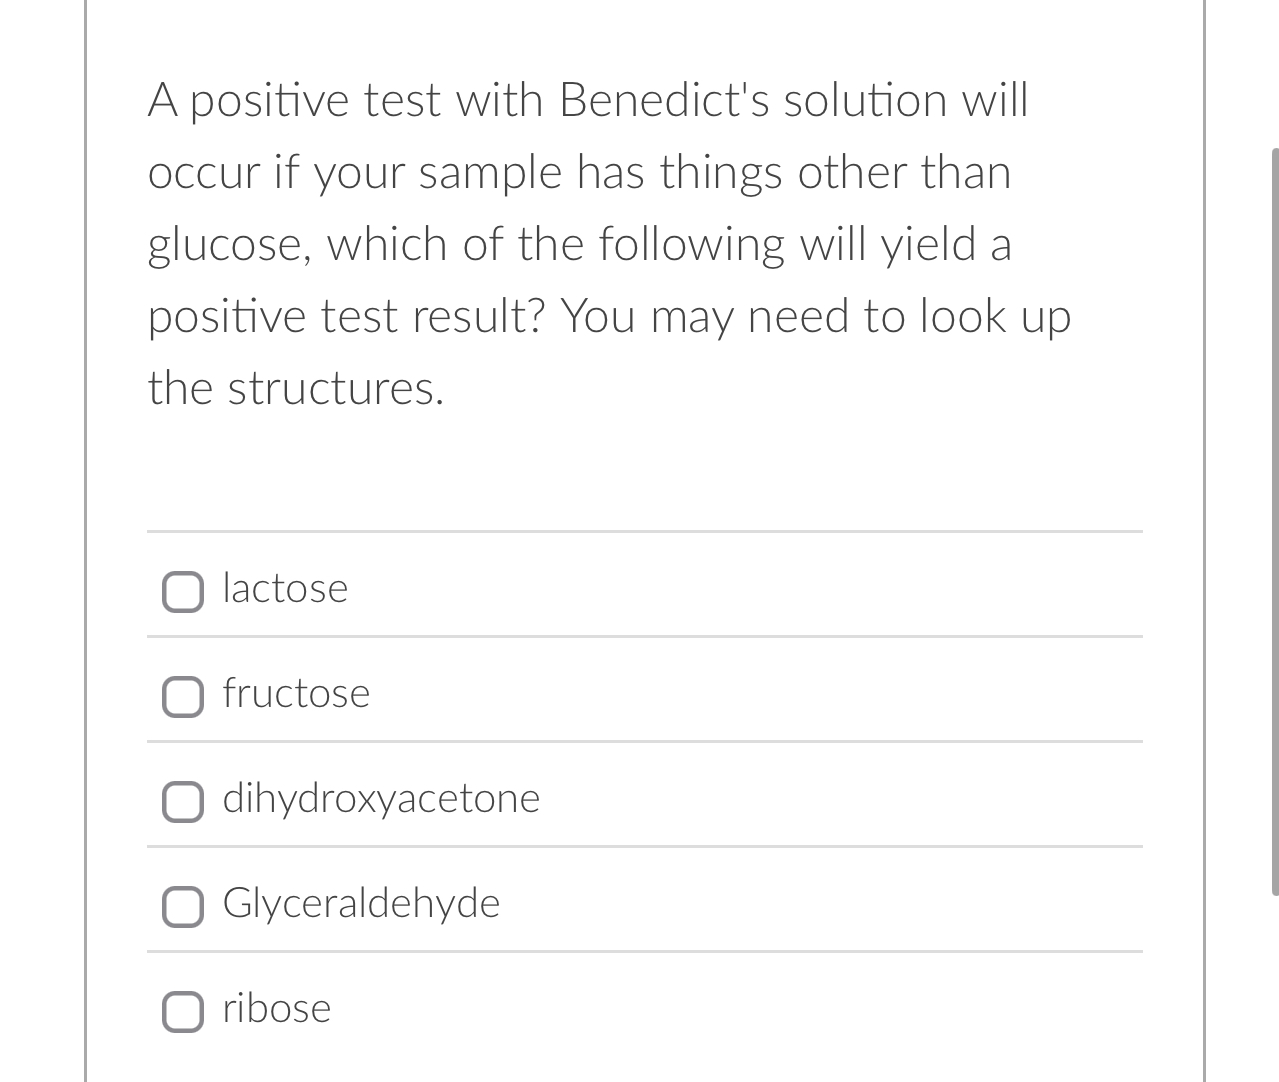Select the dihydroxyacetone answer label
The image size is (1279, 1082).
(x=381, y=798)
